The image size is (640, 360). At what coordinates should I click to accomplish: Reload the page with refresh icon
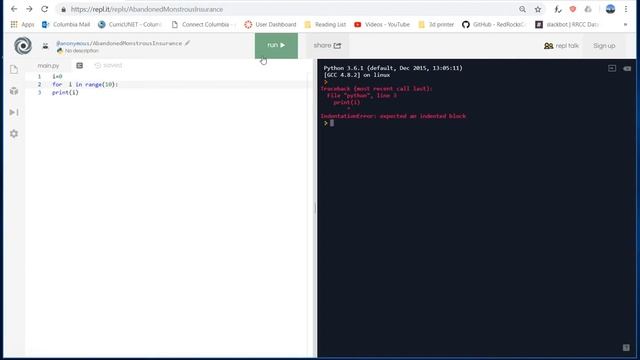pyautogui.click(x=44, y=9)
